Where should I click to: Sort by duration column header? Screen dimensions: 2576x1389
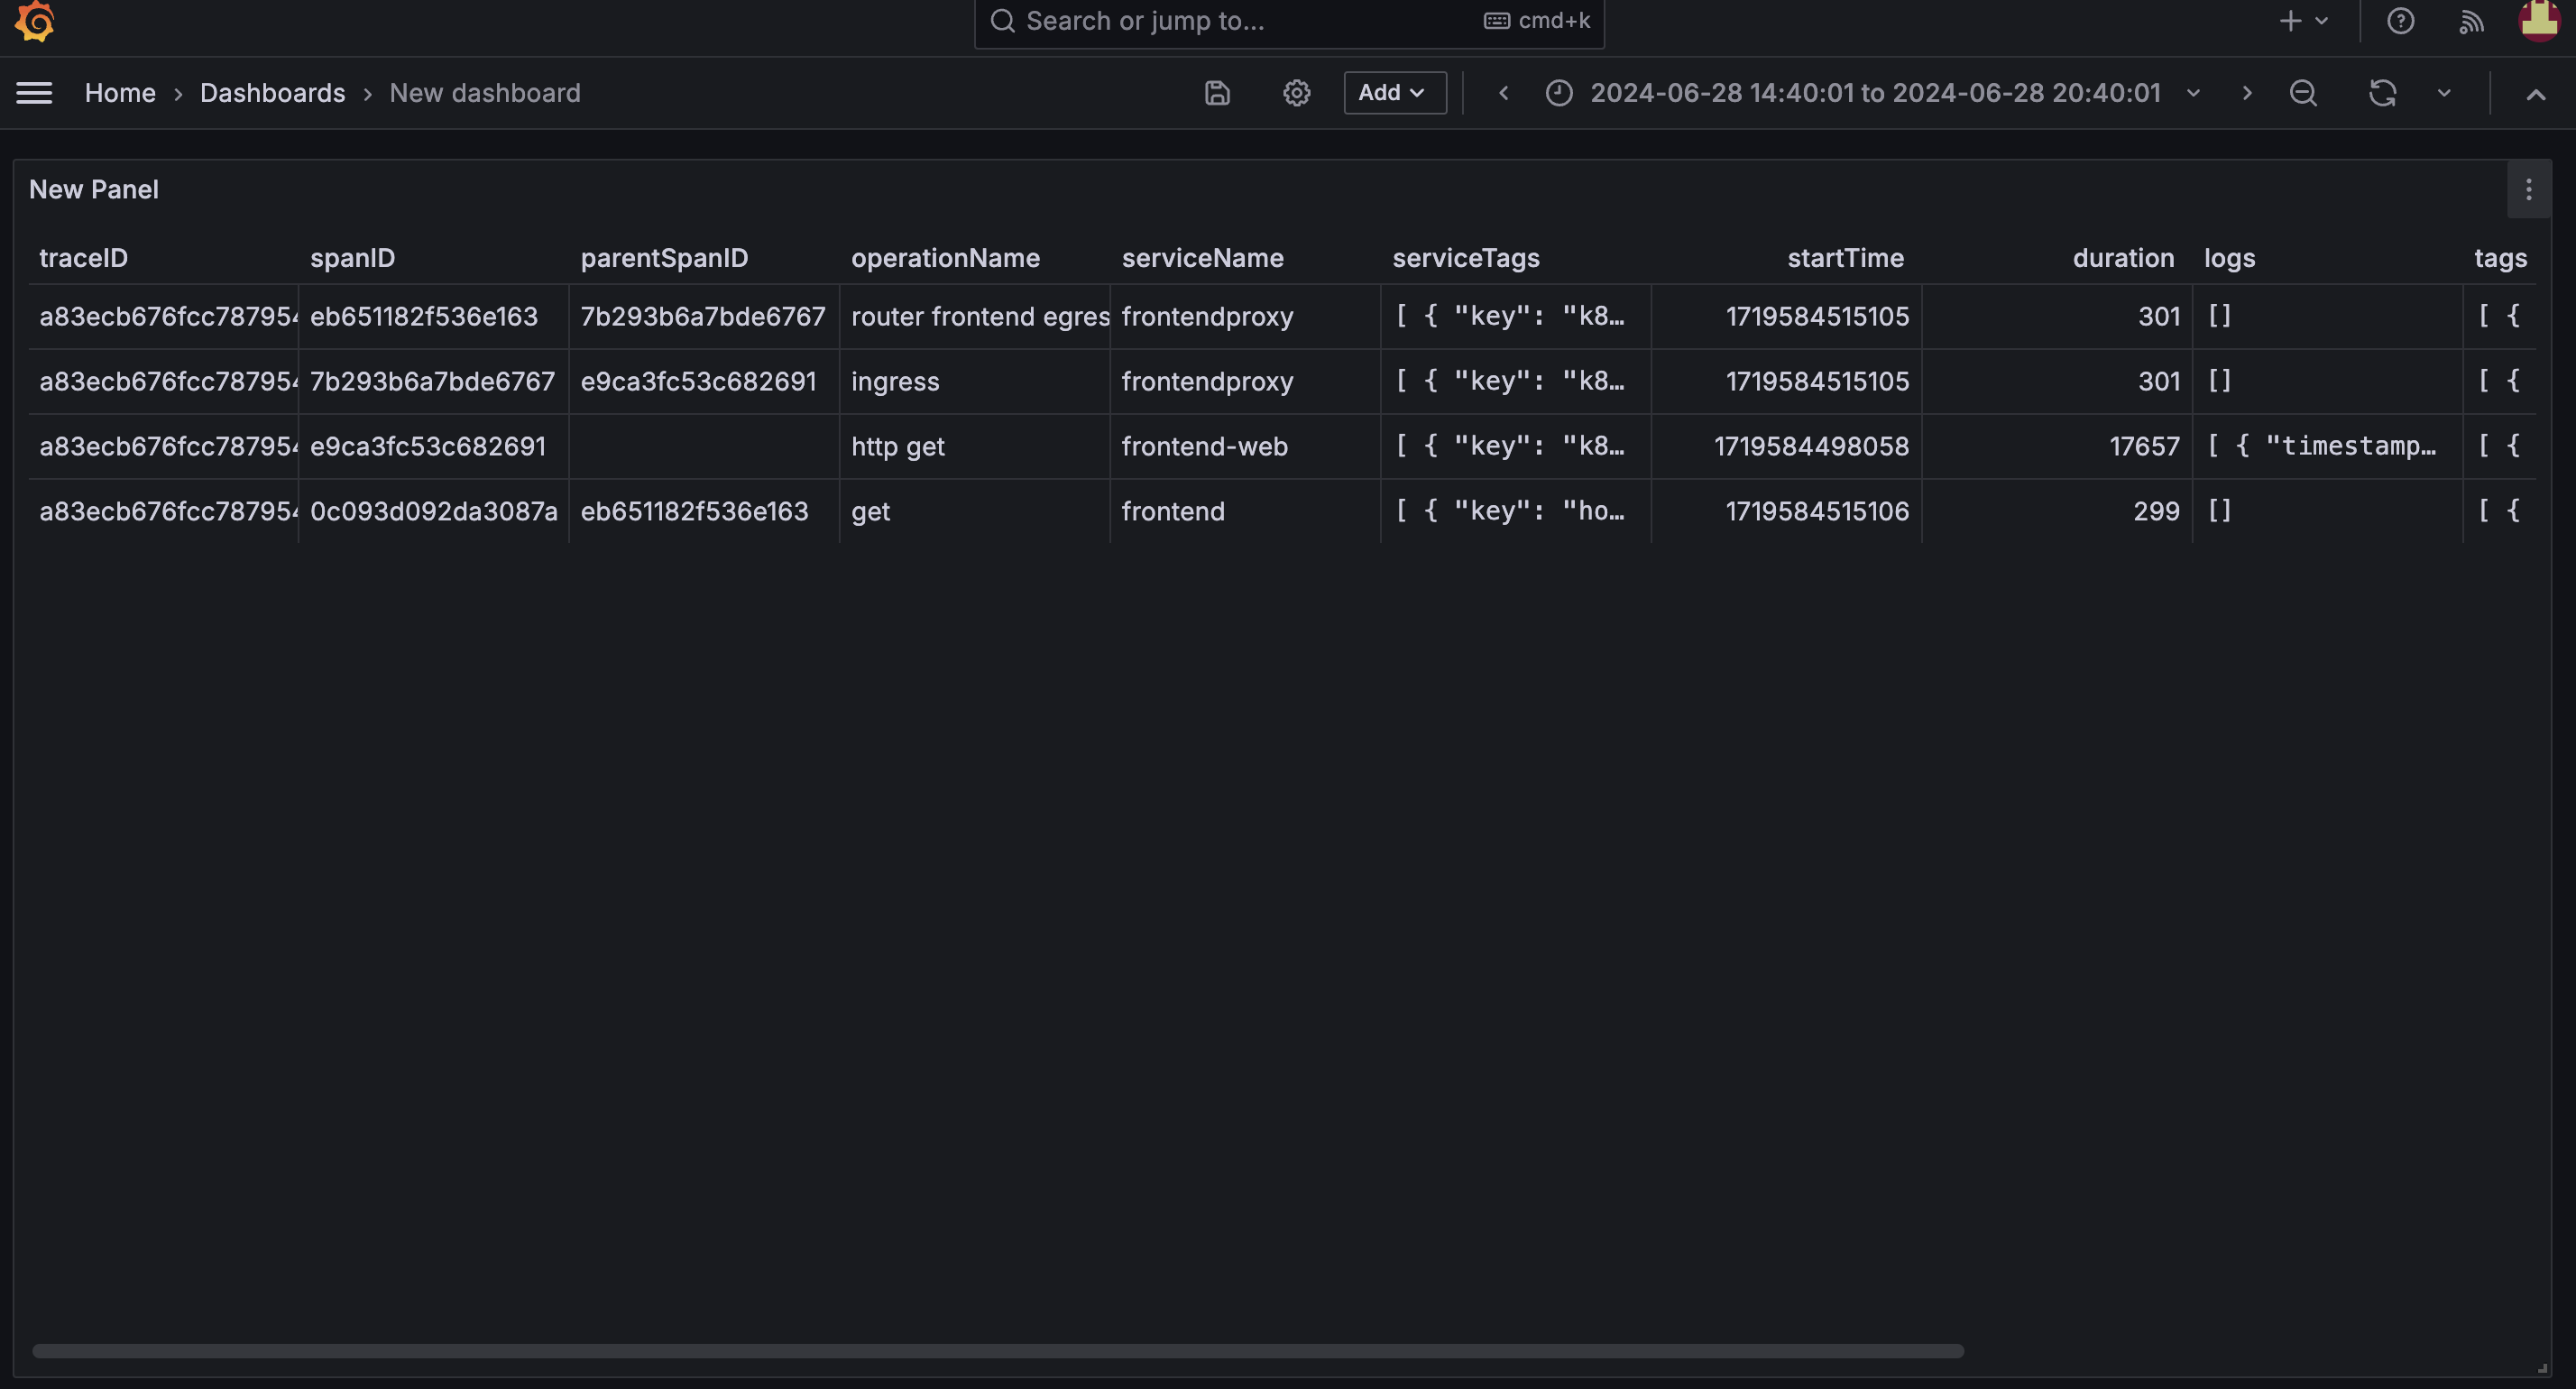click(2123, 258)
